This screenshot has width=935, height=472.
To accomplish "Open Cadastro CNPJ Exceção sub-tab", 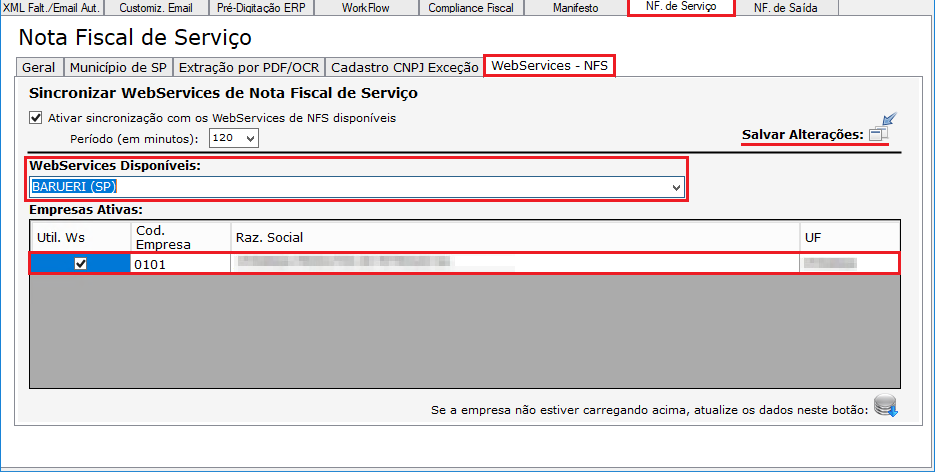I will (404, 68).
